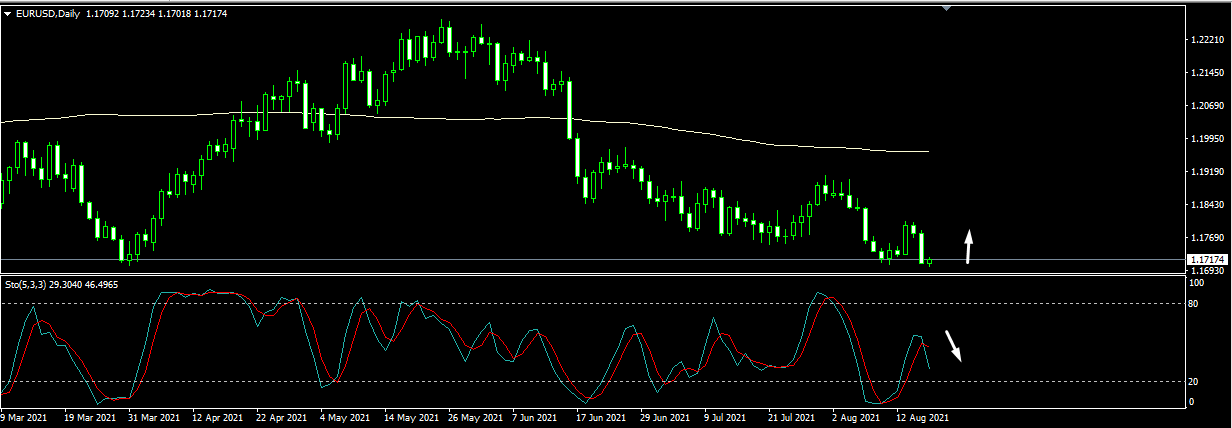Viewport: 1232px width, 428px height.
Task: Click the chart shift triangle marker at top
Action: pyautogui.click(x=947, y=7)
